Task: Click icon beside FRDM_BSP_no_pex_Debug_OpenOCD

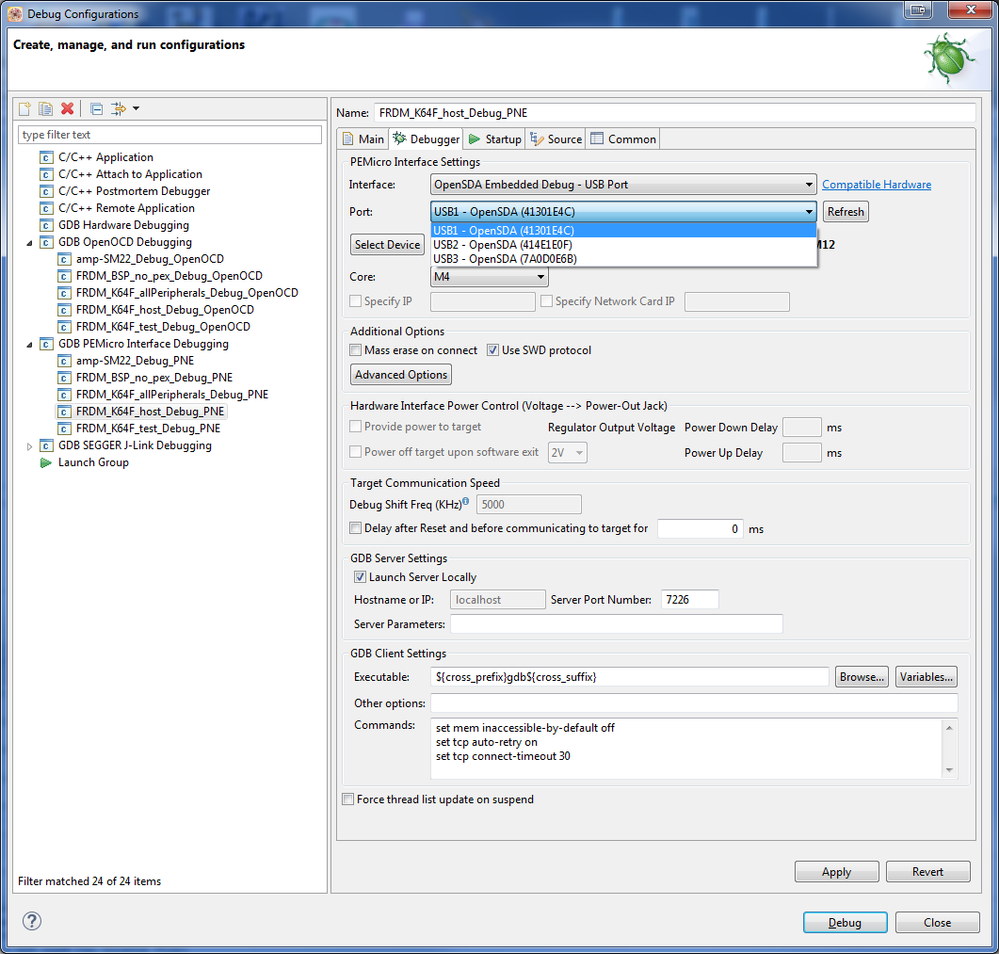Action: 64,276
